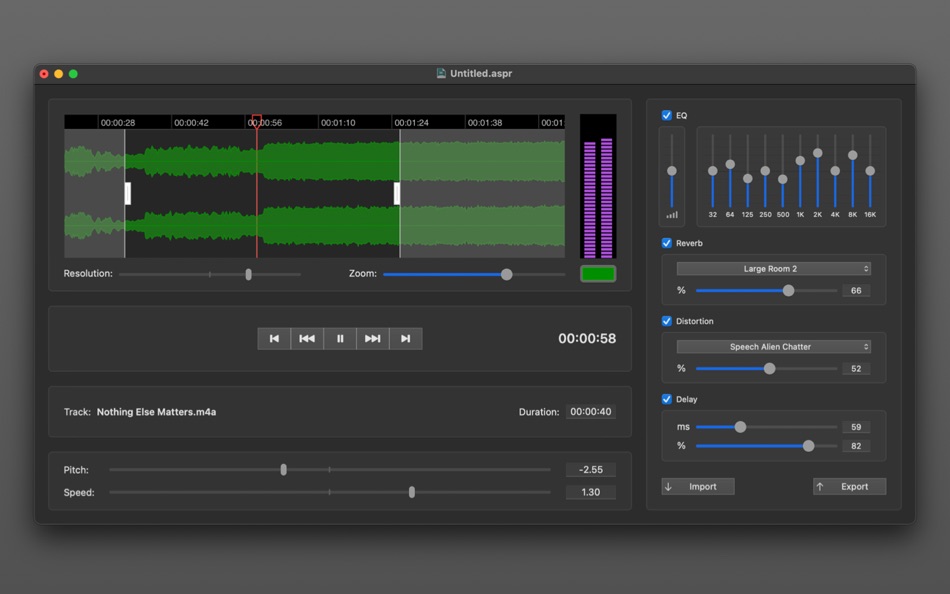Click the red playhead marker on the timeline
The image size is (950, 594).
pos(257,120)
